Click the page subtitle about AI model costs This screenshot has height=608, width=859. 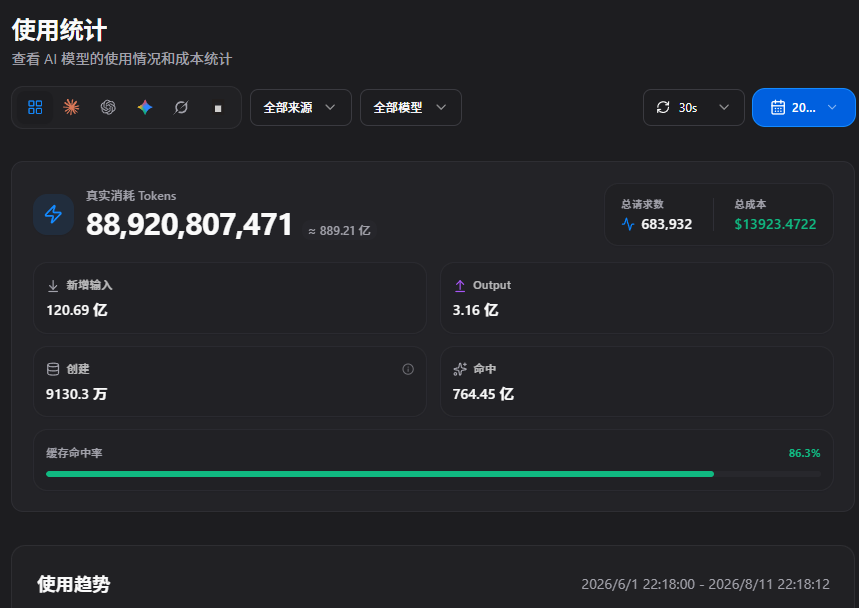tap(122, 59)
